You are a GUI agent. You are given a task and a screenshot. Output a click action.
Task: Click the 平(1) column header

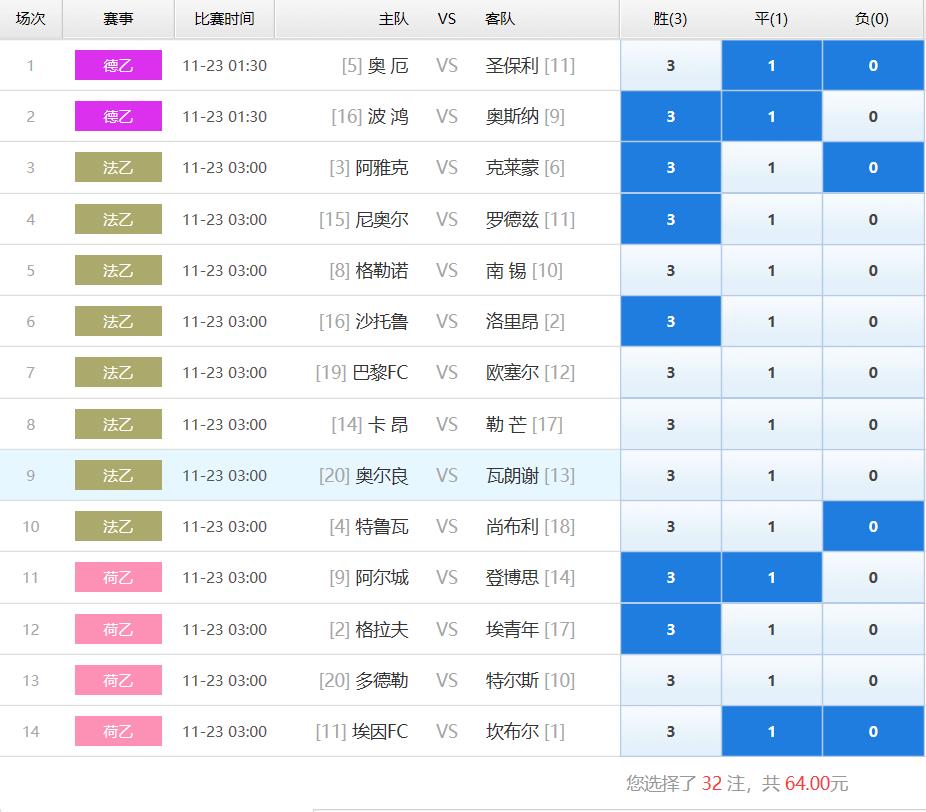click(771, 19)
